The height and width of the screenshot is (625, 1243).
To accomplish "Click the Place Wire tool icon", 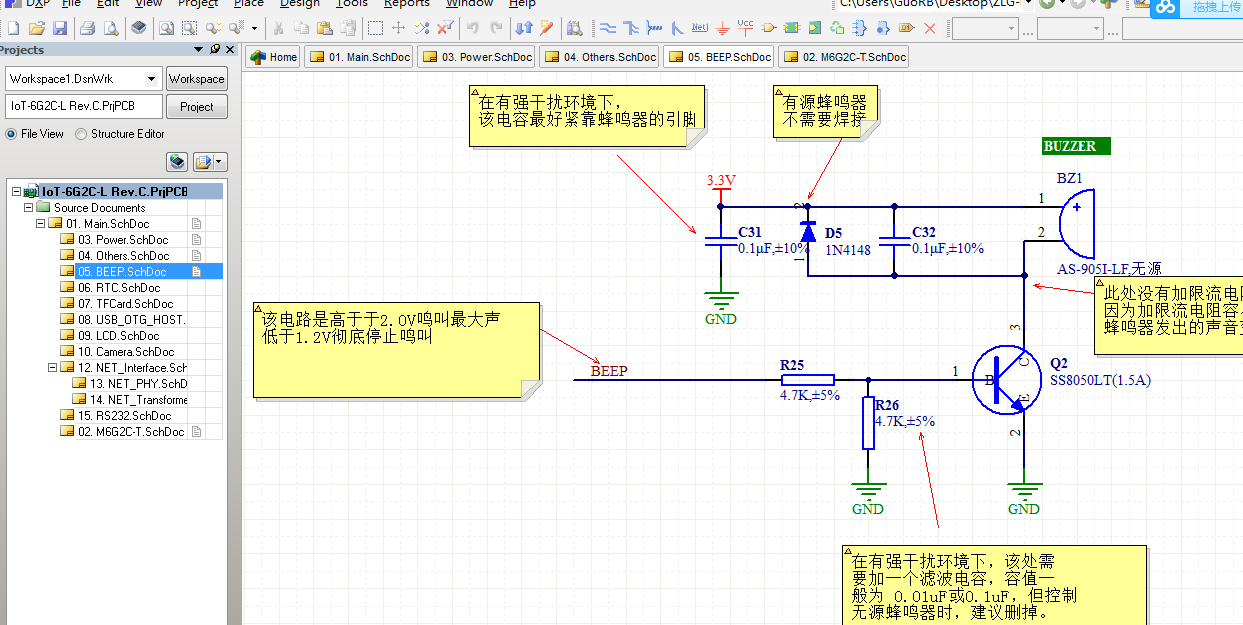I will [606, 28].
